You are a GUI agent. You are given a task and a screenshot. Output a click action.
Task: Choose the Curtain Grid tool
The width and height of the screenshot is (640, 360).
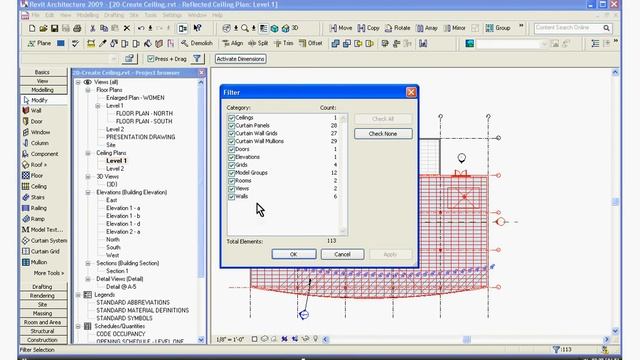pos(41,251)
